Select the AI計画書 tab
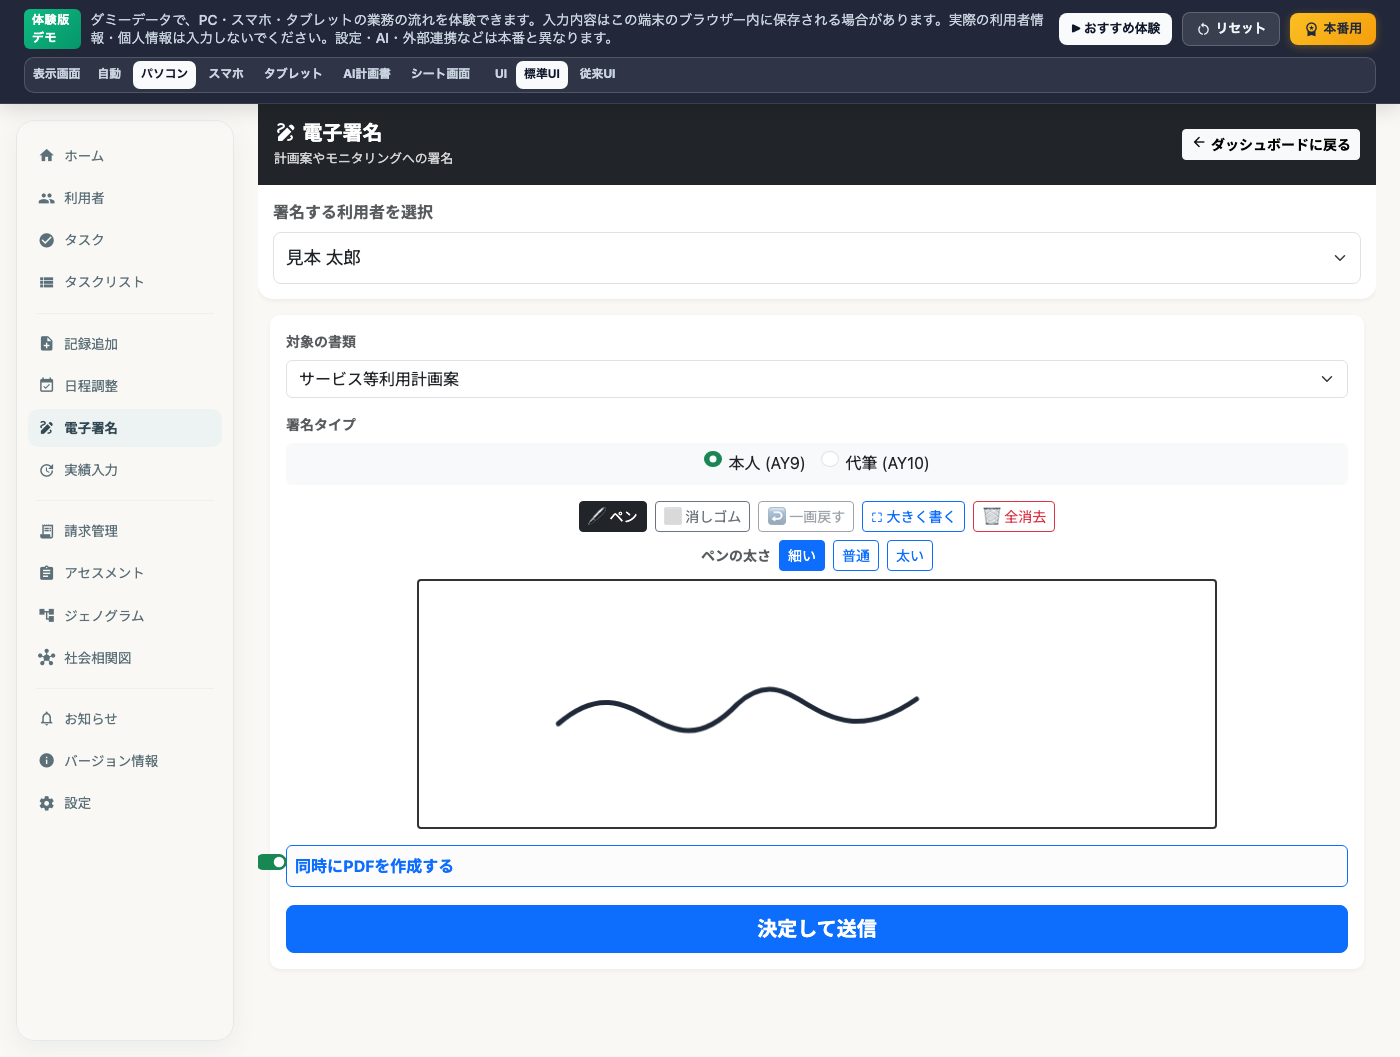The height and width of the screenshot is (1057, 1400). click(367, 75)
